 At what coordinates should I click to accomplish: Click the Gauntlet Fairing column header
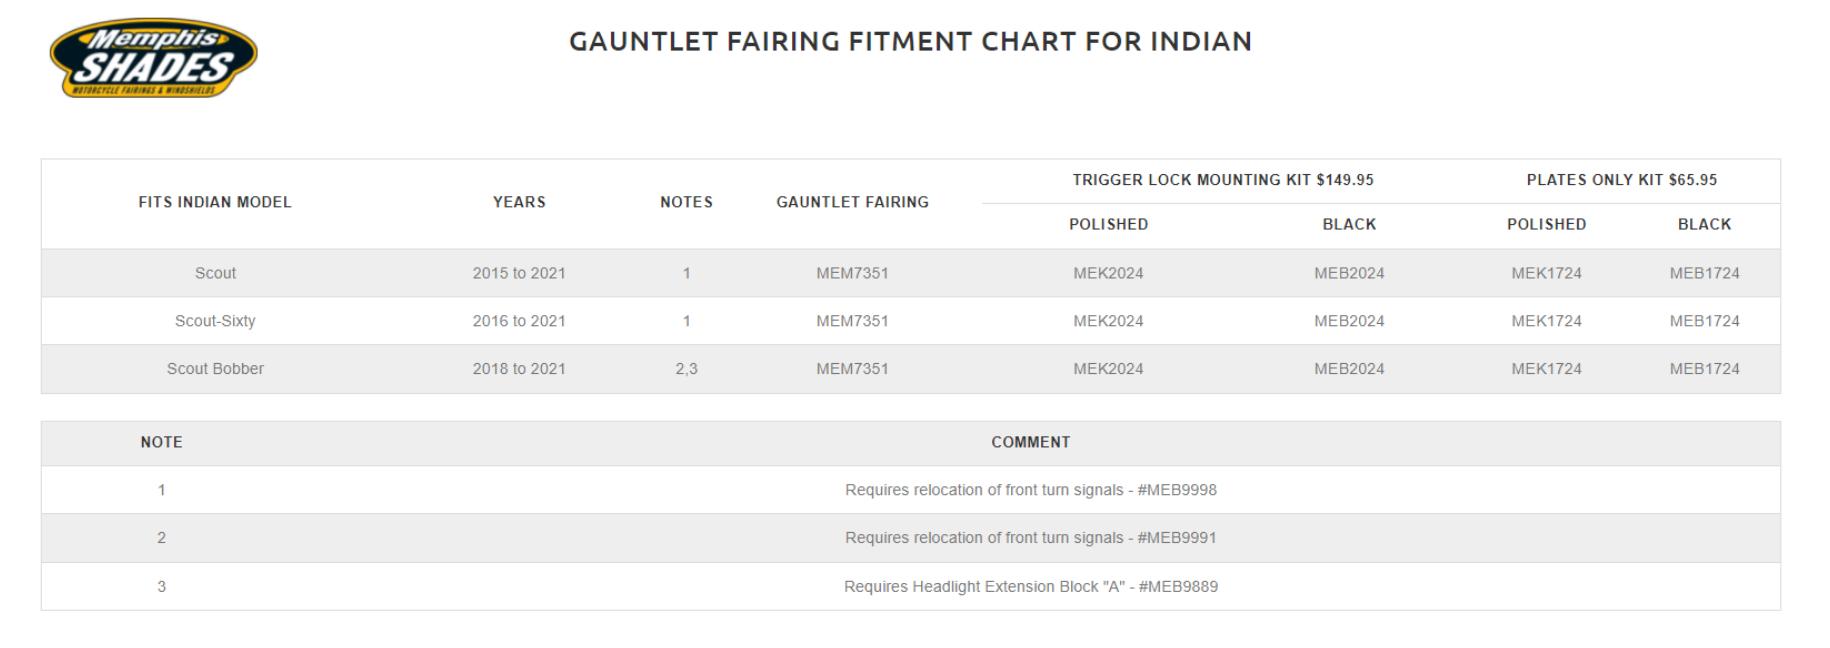click(x=852, y=202)
